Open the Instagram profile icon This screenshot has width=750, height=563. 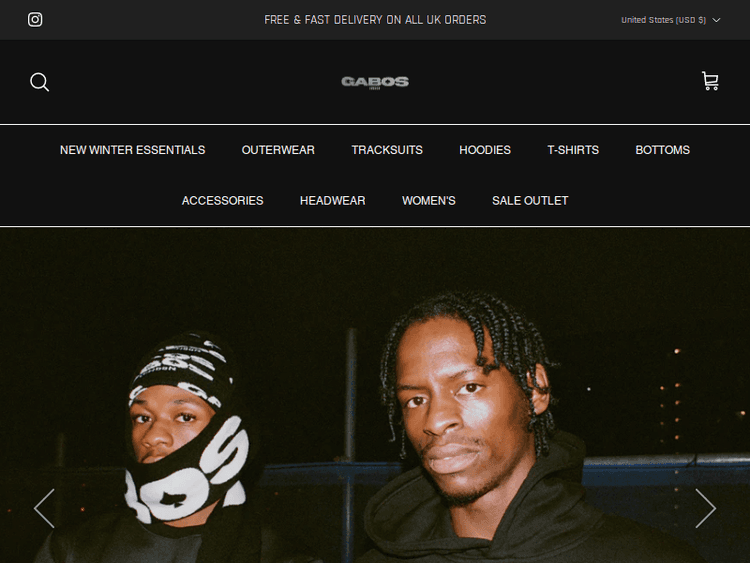click(x=35, y=20)
